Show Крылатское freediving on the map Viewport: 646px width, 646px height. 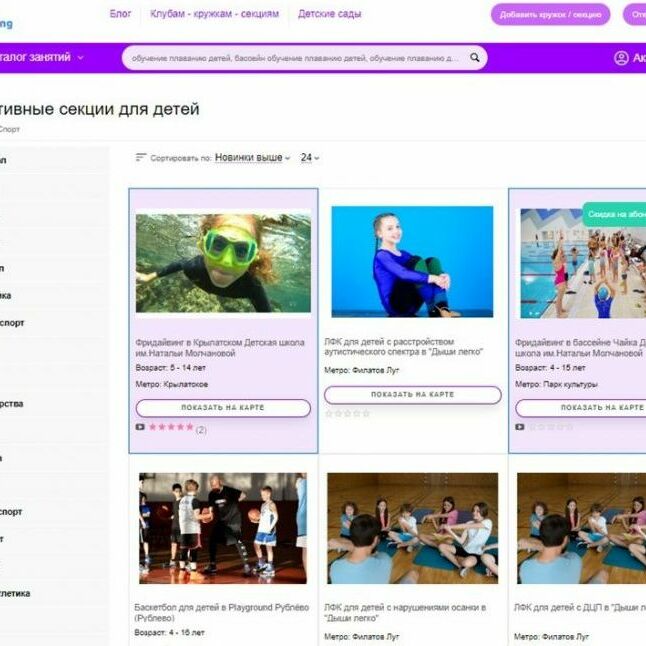coord(223,407)
